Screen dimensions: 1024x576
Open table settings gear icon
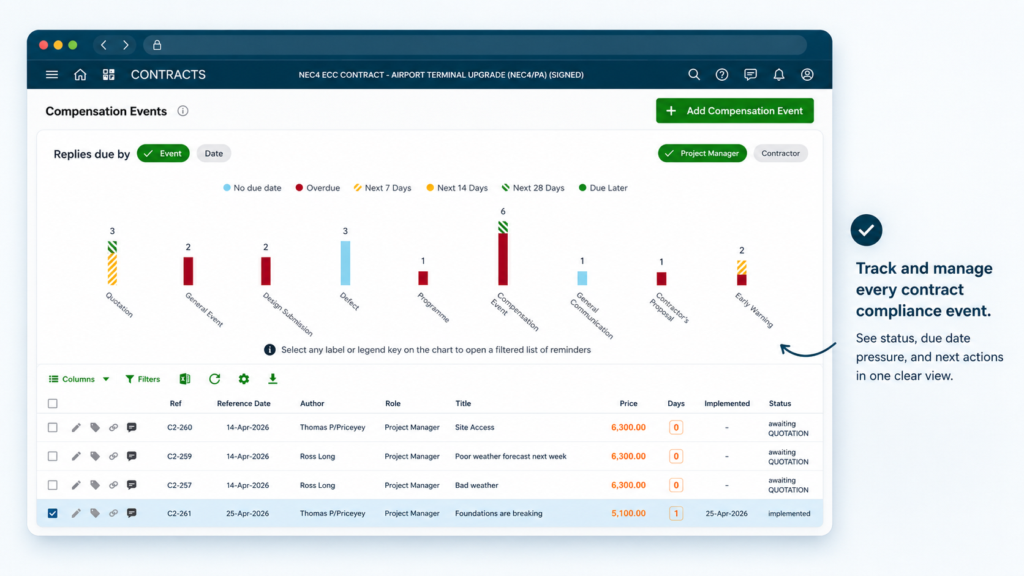point(244,379)
